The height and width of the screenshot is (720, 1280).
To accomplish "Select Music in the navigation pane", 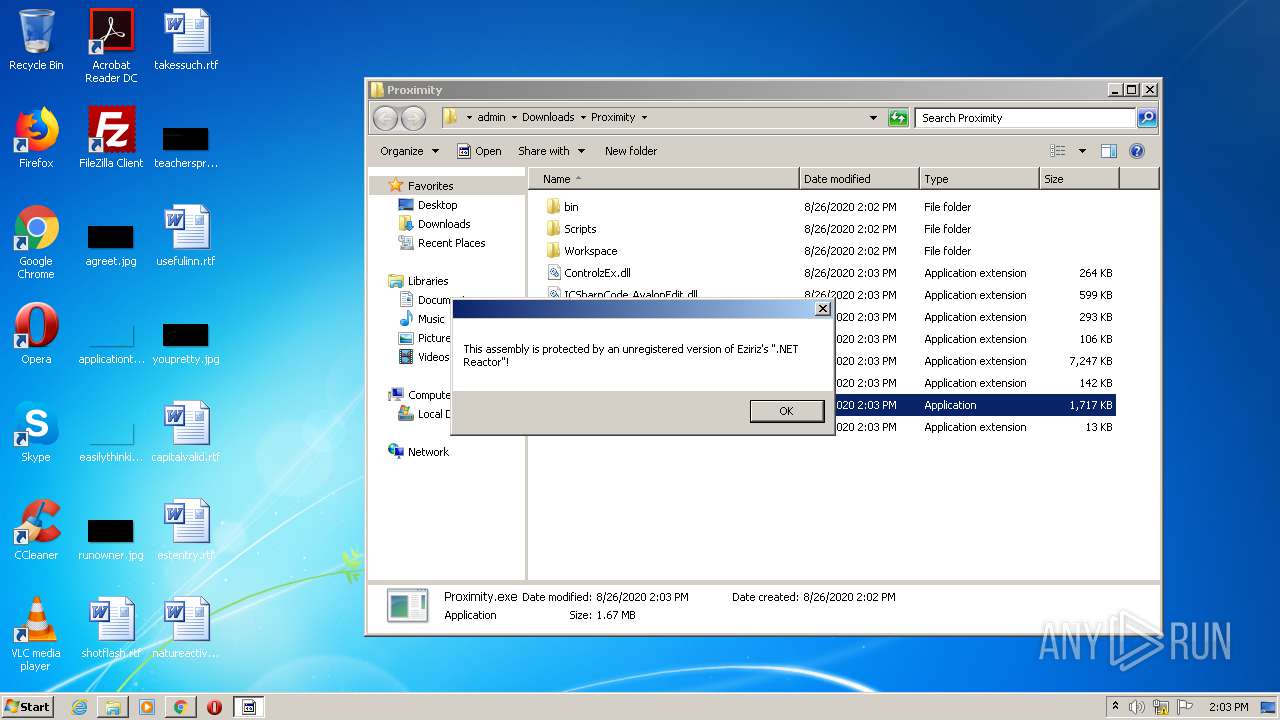I will (x=431, y=319).
